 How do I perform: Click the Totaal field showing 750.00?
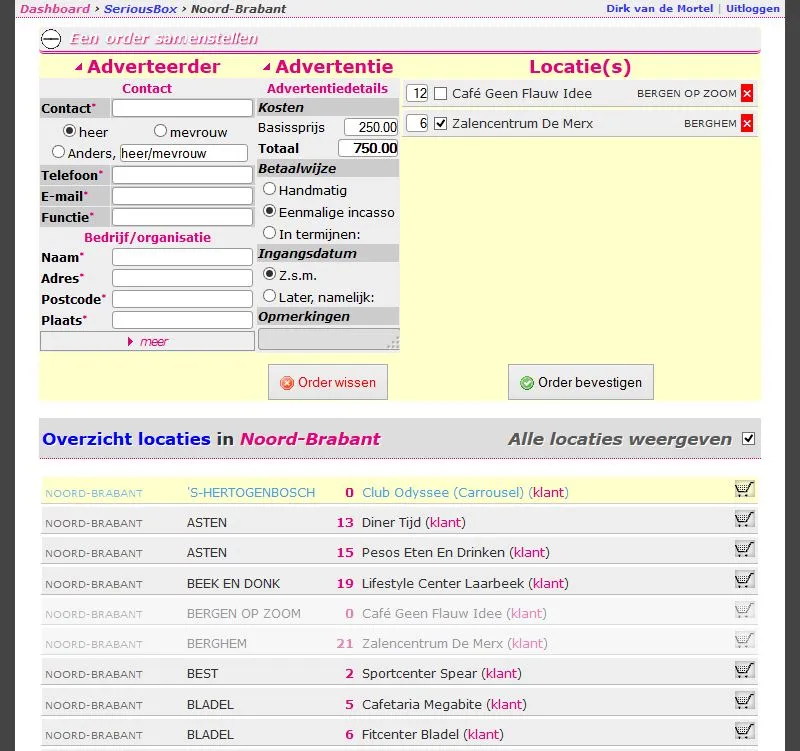[368, 148]
